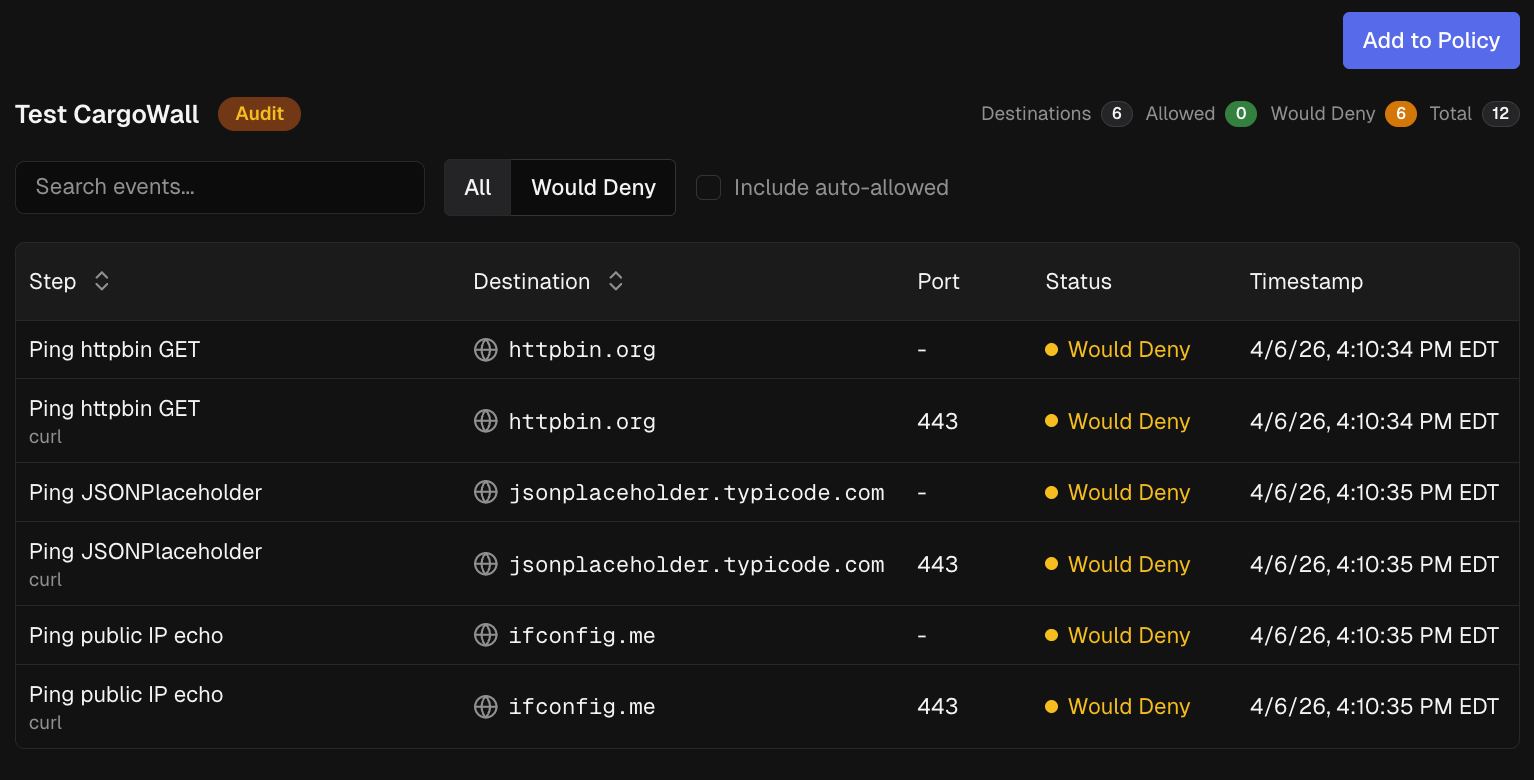This screenshot has width=1534, height=780.
Task: Click the Step column sort arrows
Action: coord(101,282)
